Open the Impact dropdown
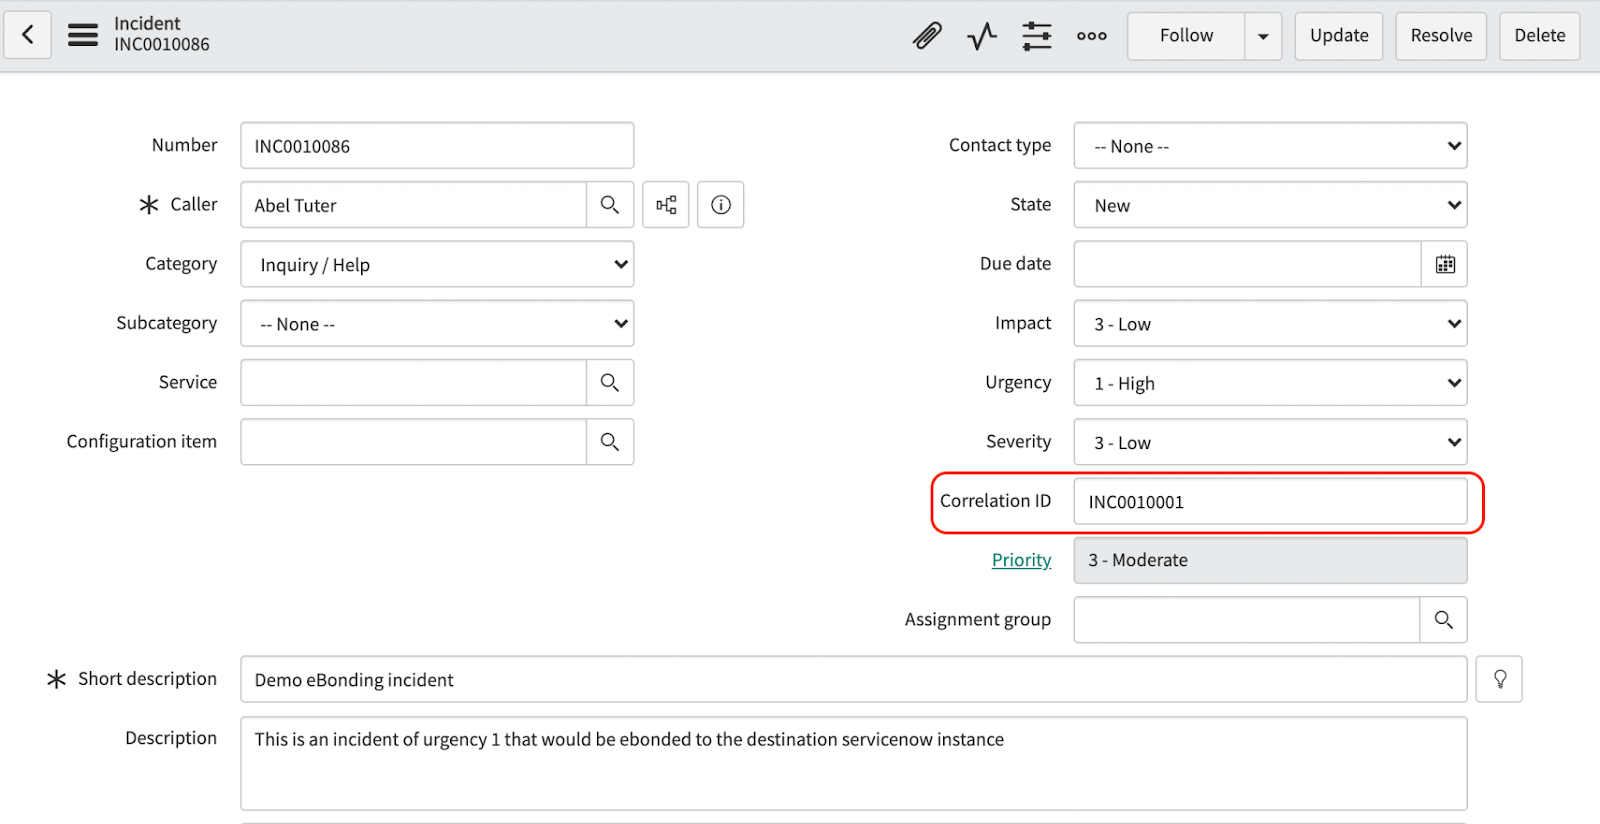Viewport: 1600px width, 824px height. tap(1271, 323)
